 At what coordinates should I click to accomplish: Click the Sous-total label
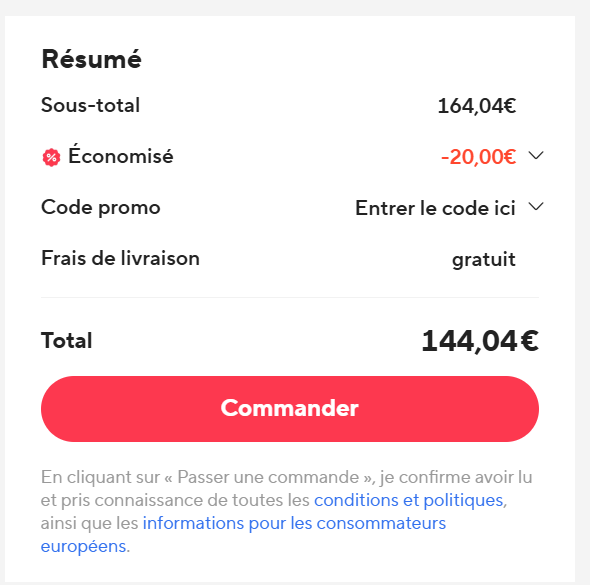point(90,105)
